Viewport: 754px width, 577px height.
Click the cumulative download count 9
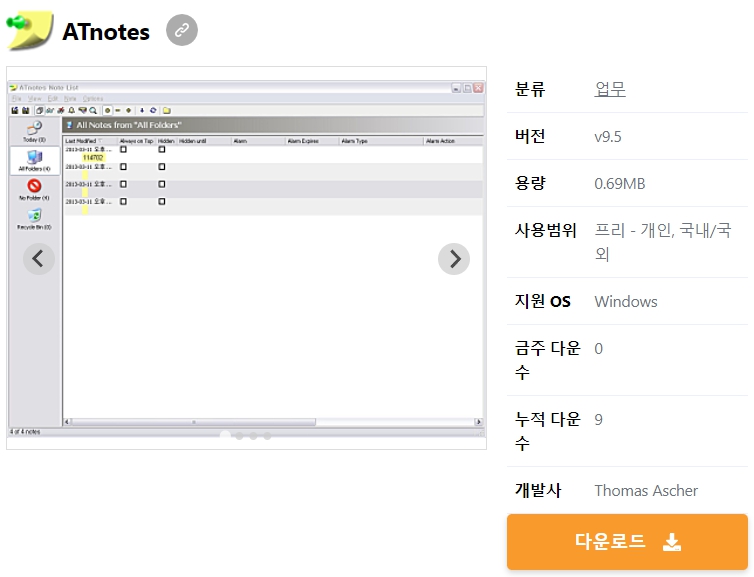point(598,420)
